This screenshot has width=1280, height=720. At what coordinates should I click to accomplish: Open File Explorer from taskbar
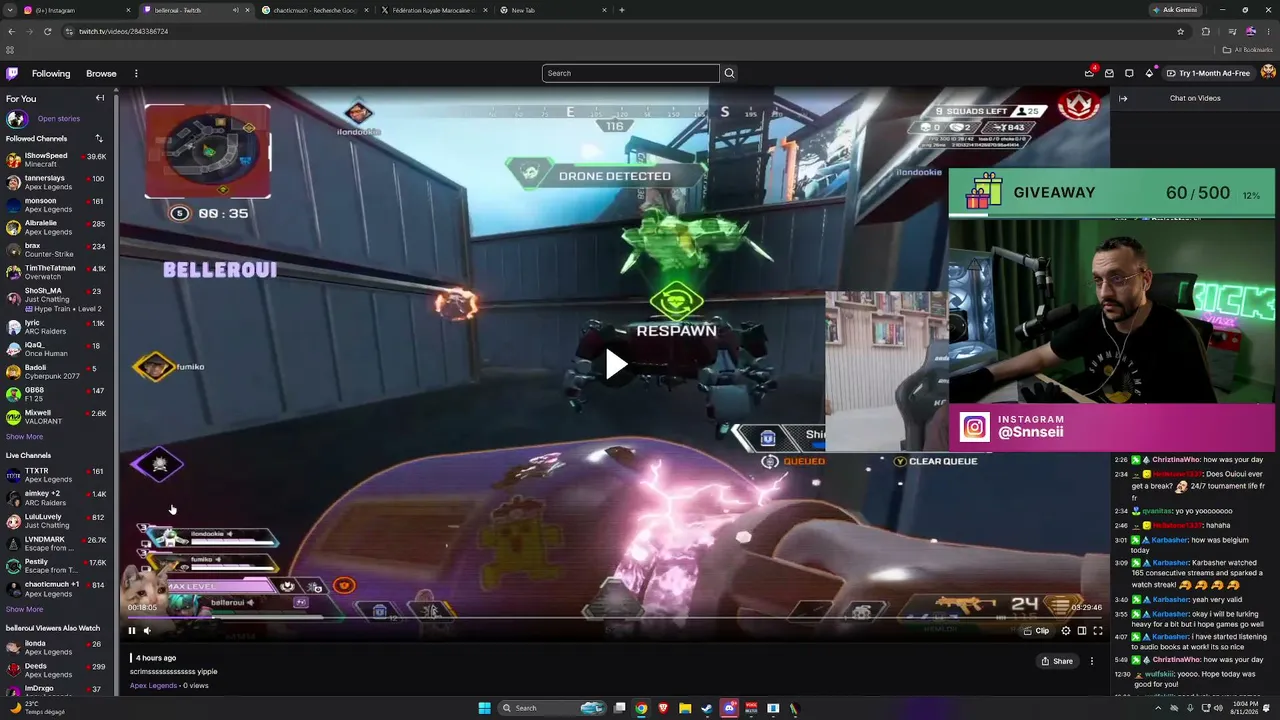685,708
